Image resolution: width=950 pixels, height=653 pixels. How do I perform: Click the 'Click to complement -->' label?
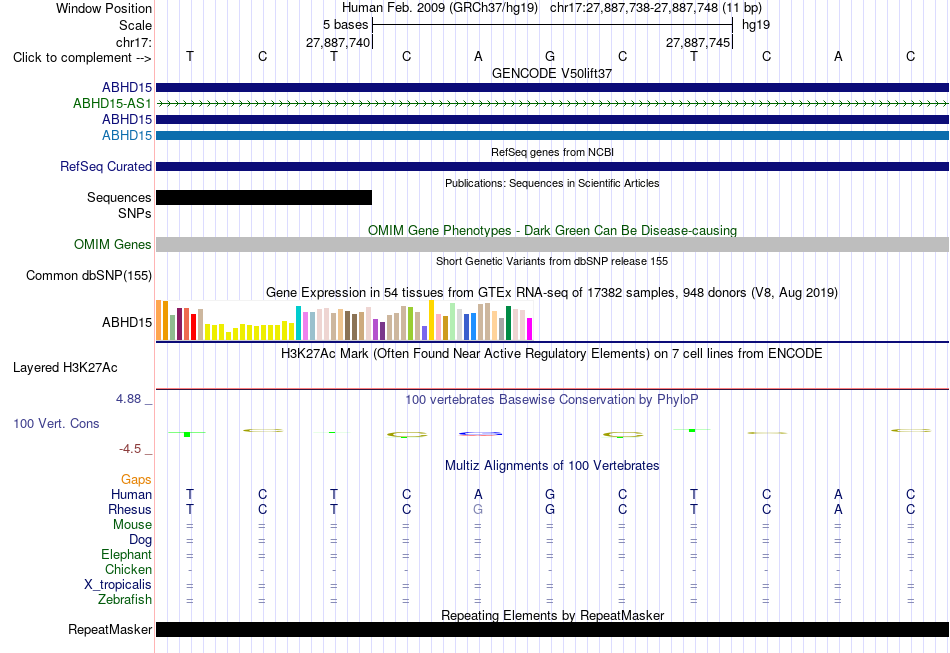point(82,58)
